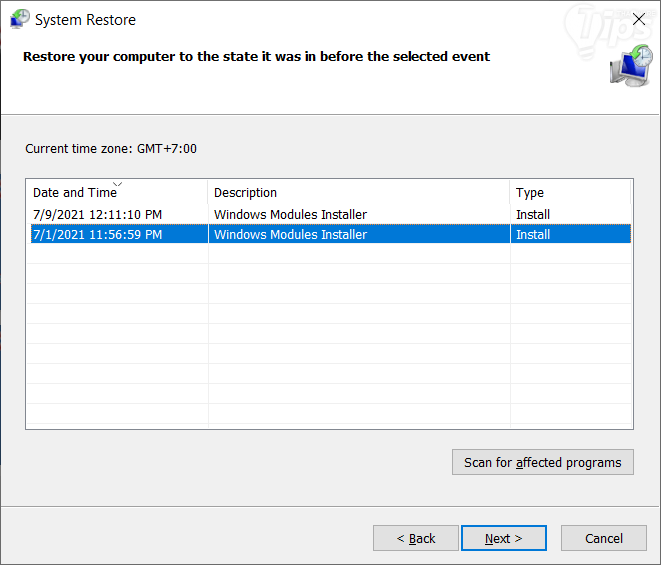Click the Type column header
The width and height of the screenshot is (661, 565).
tap(570, 192)
